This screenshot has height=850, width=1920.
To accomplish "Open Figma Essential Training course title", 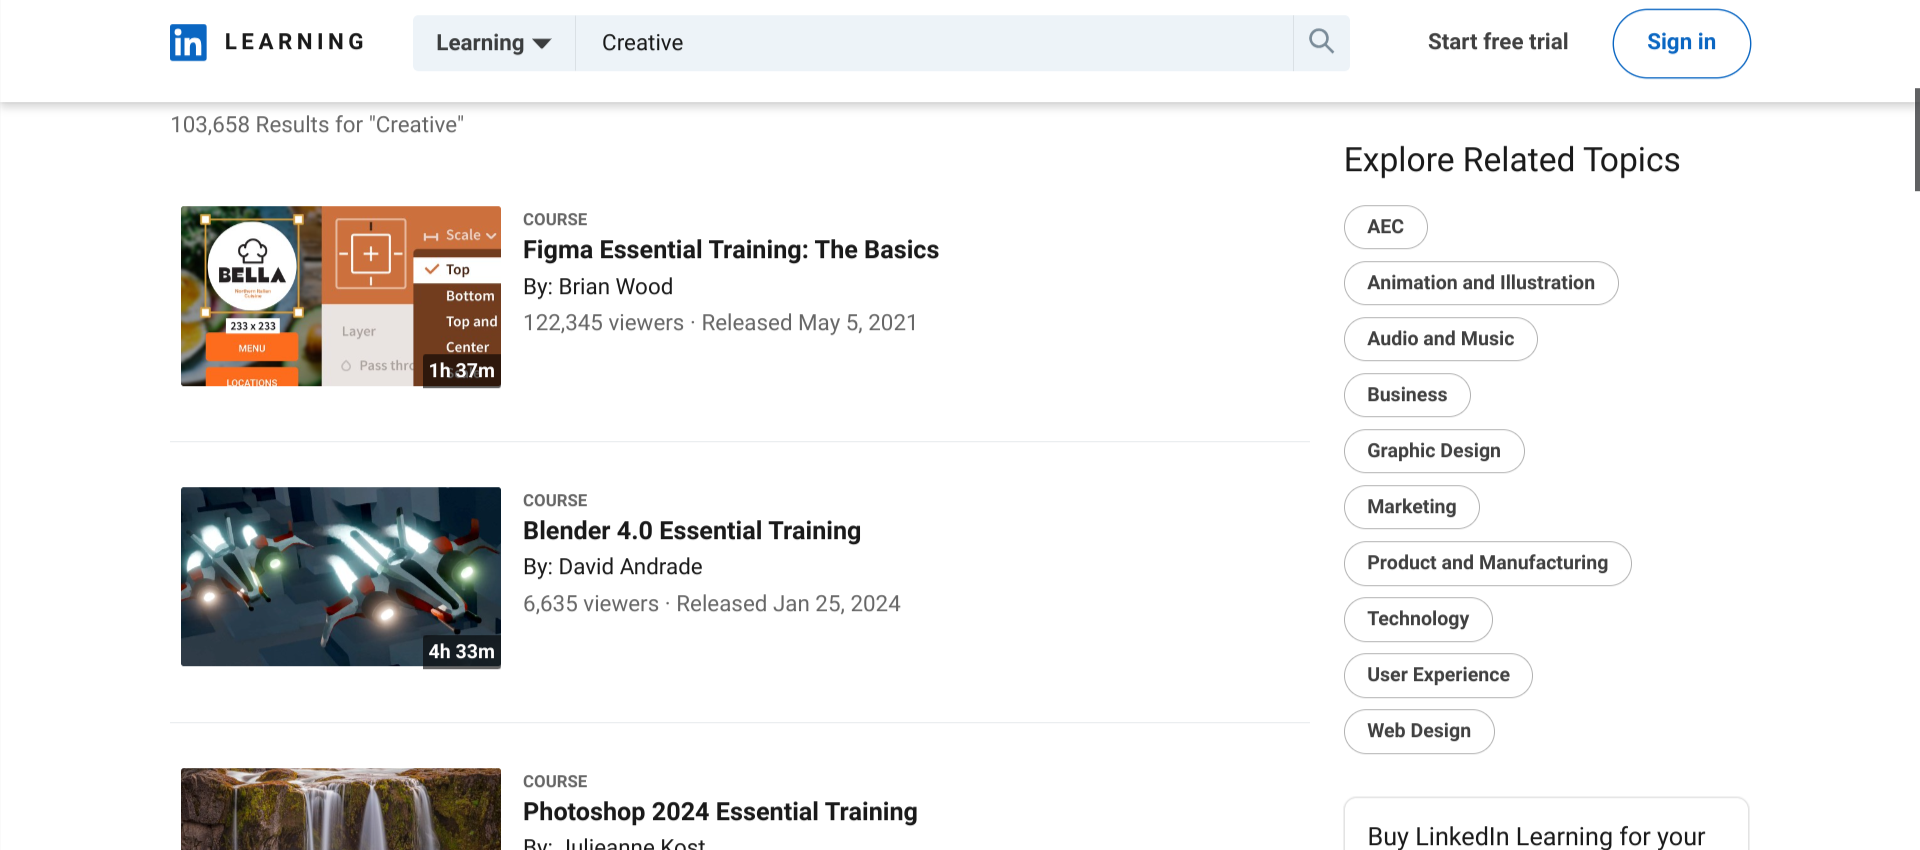I will coord(730,250).
